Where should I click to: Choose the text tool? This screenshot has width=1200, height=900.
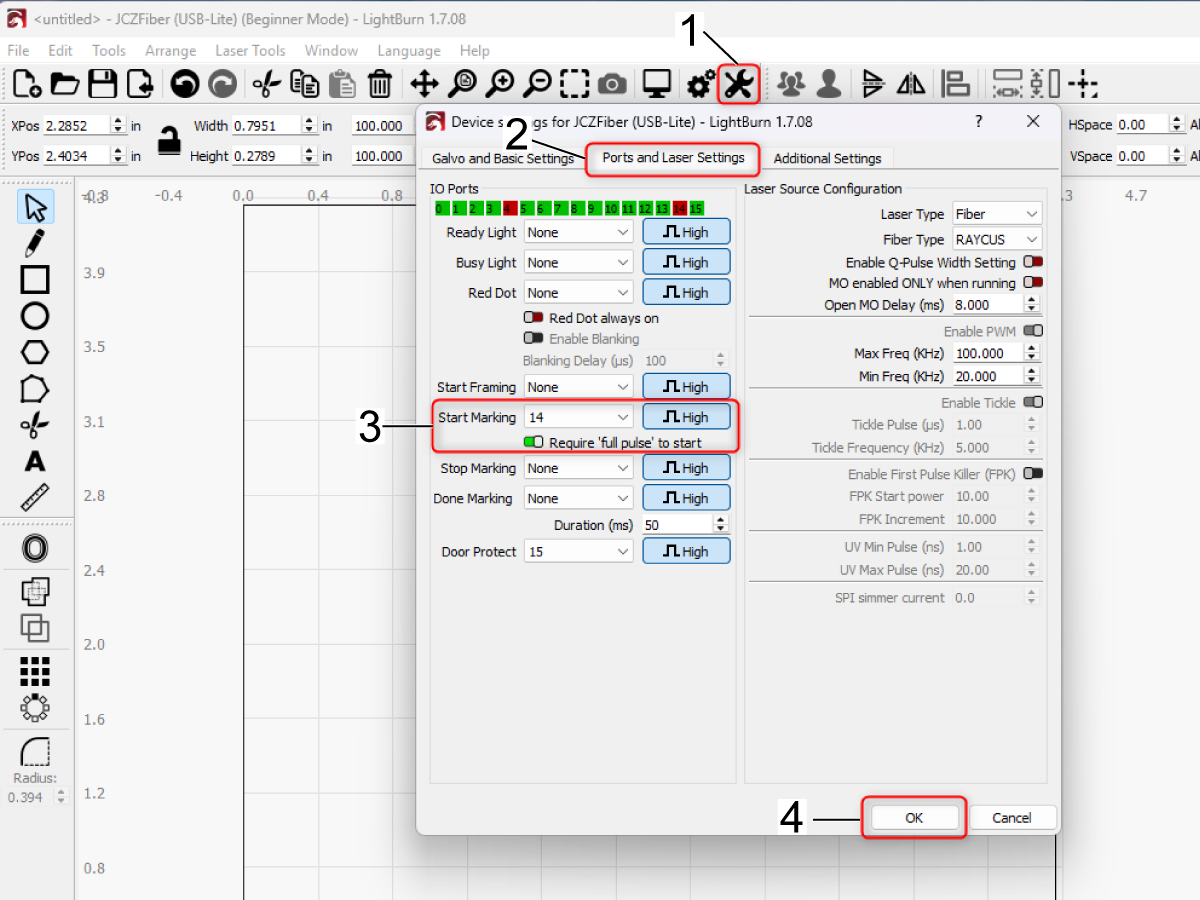click(x=35, y=461)
